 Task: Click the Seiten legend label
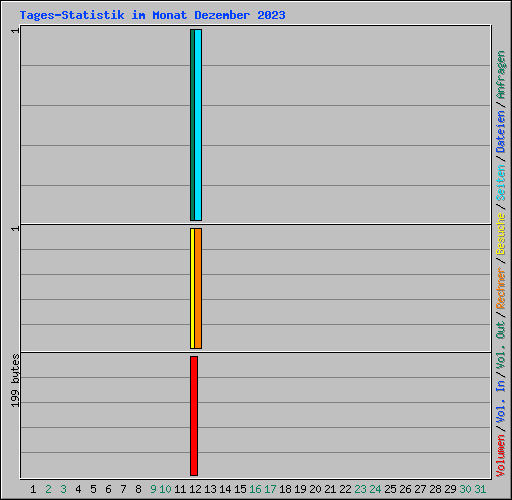501,183
